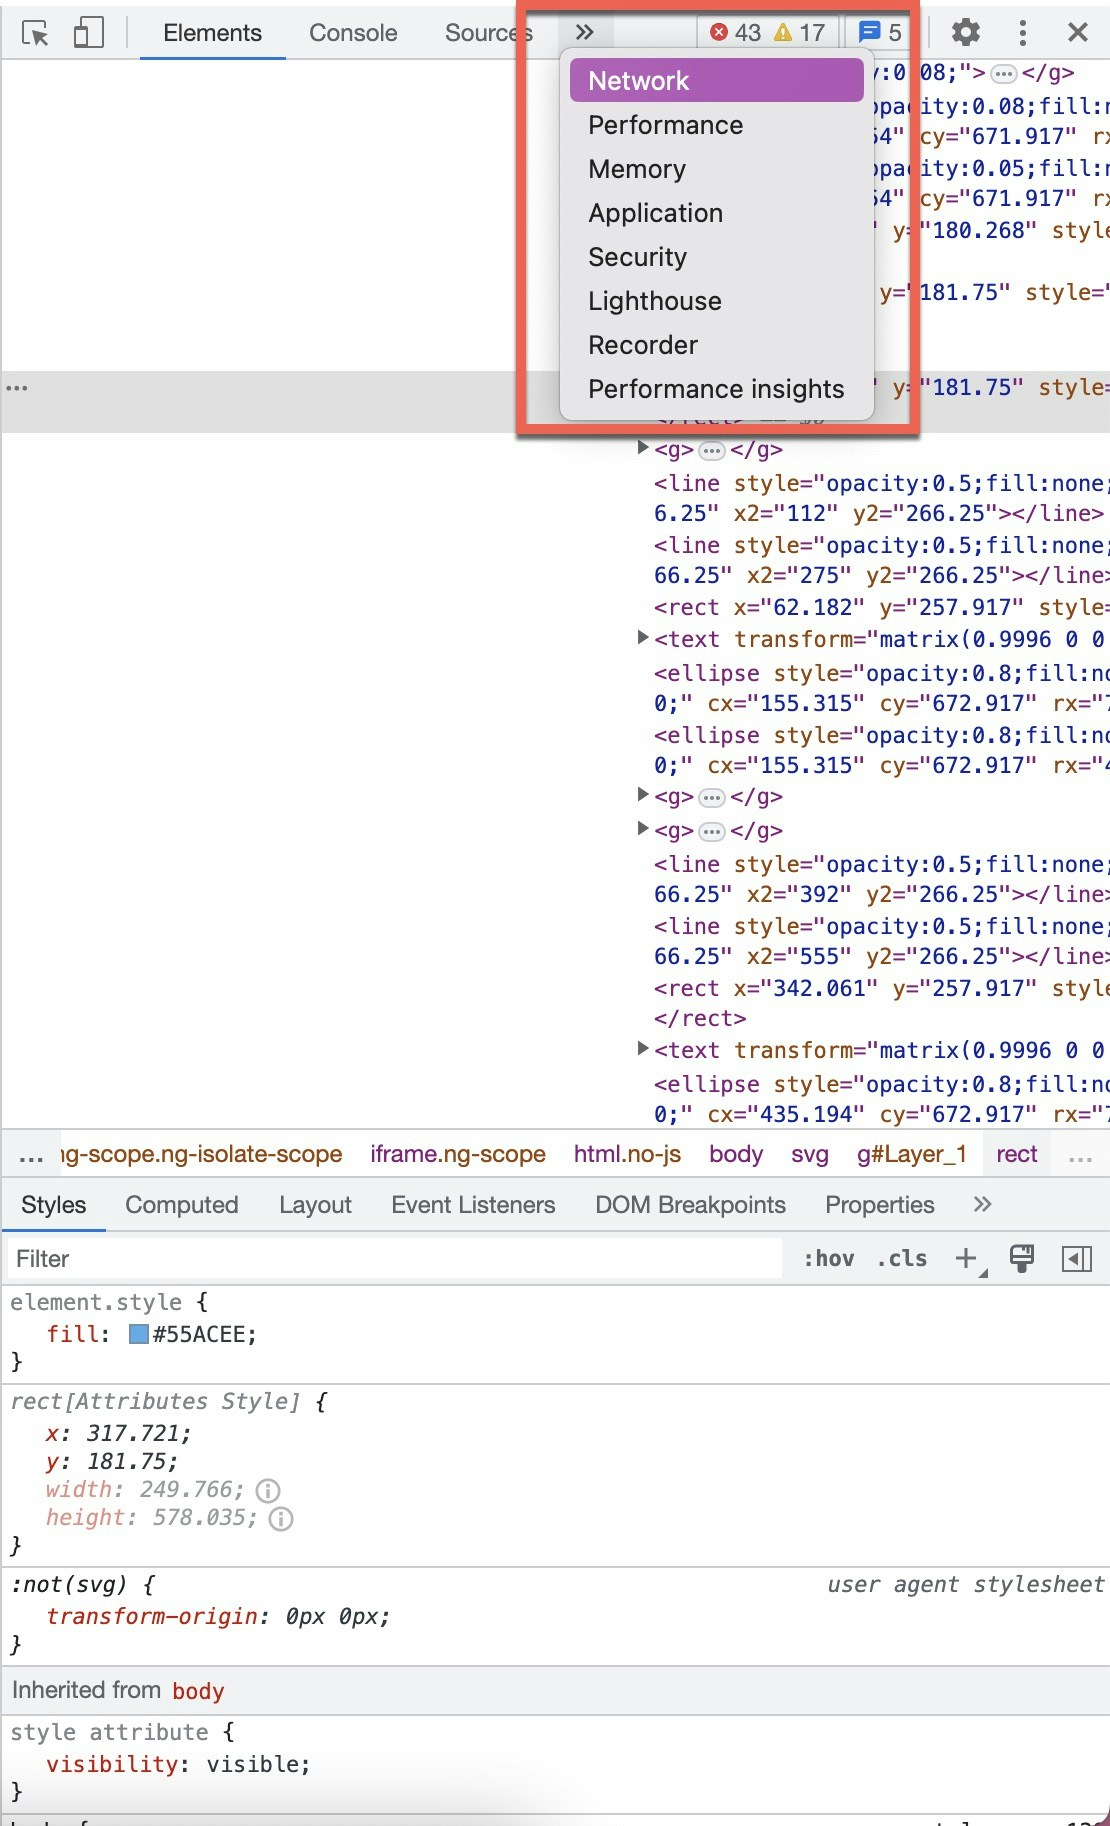Click the info icon beside height
The width and height of the screenshot is (1110, 1826).
coord(281,1519)
